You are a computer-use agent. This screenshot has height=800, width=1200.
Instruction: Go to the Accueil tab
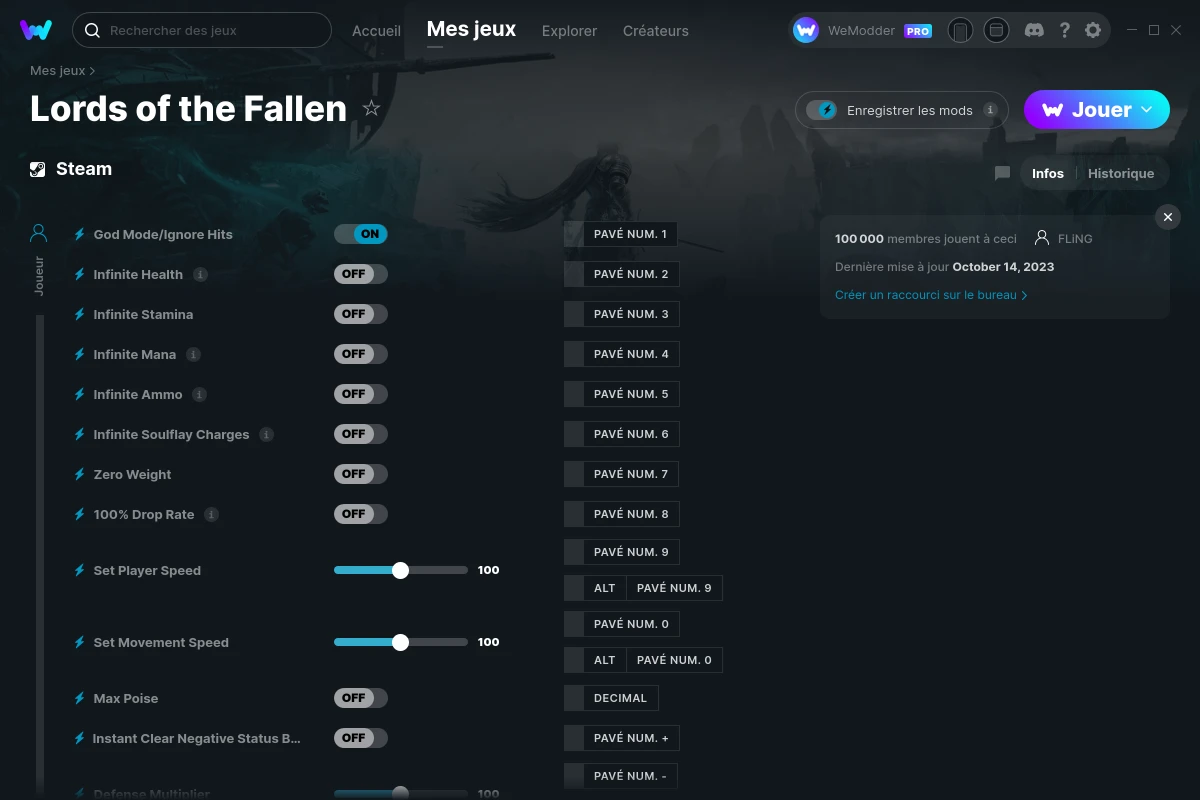[376, 31]
